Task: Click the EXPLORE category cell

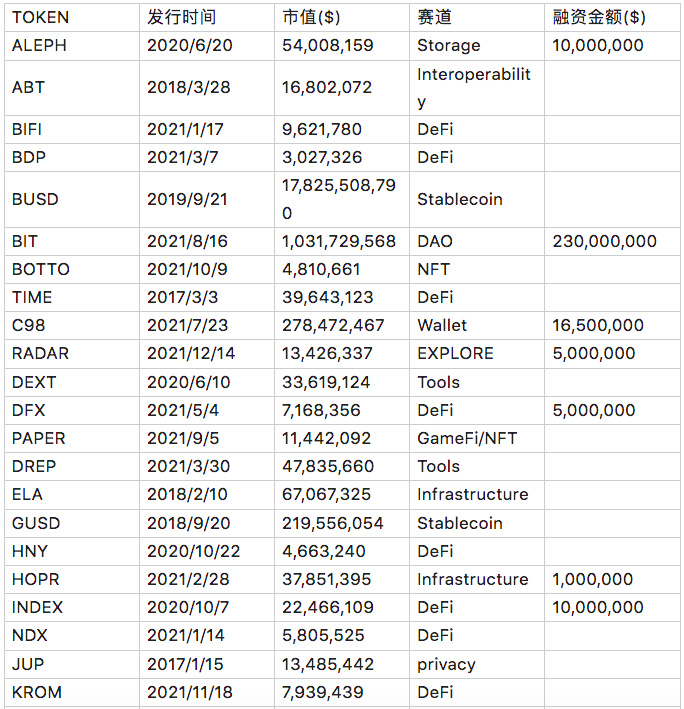Action: (x=477, y=354)
